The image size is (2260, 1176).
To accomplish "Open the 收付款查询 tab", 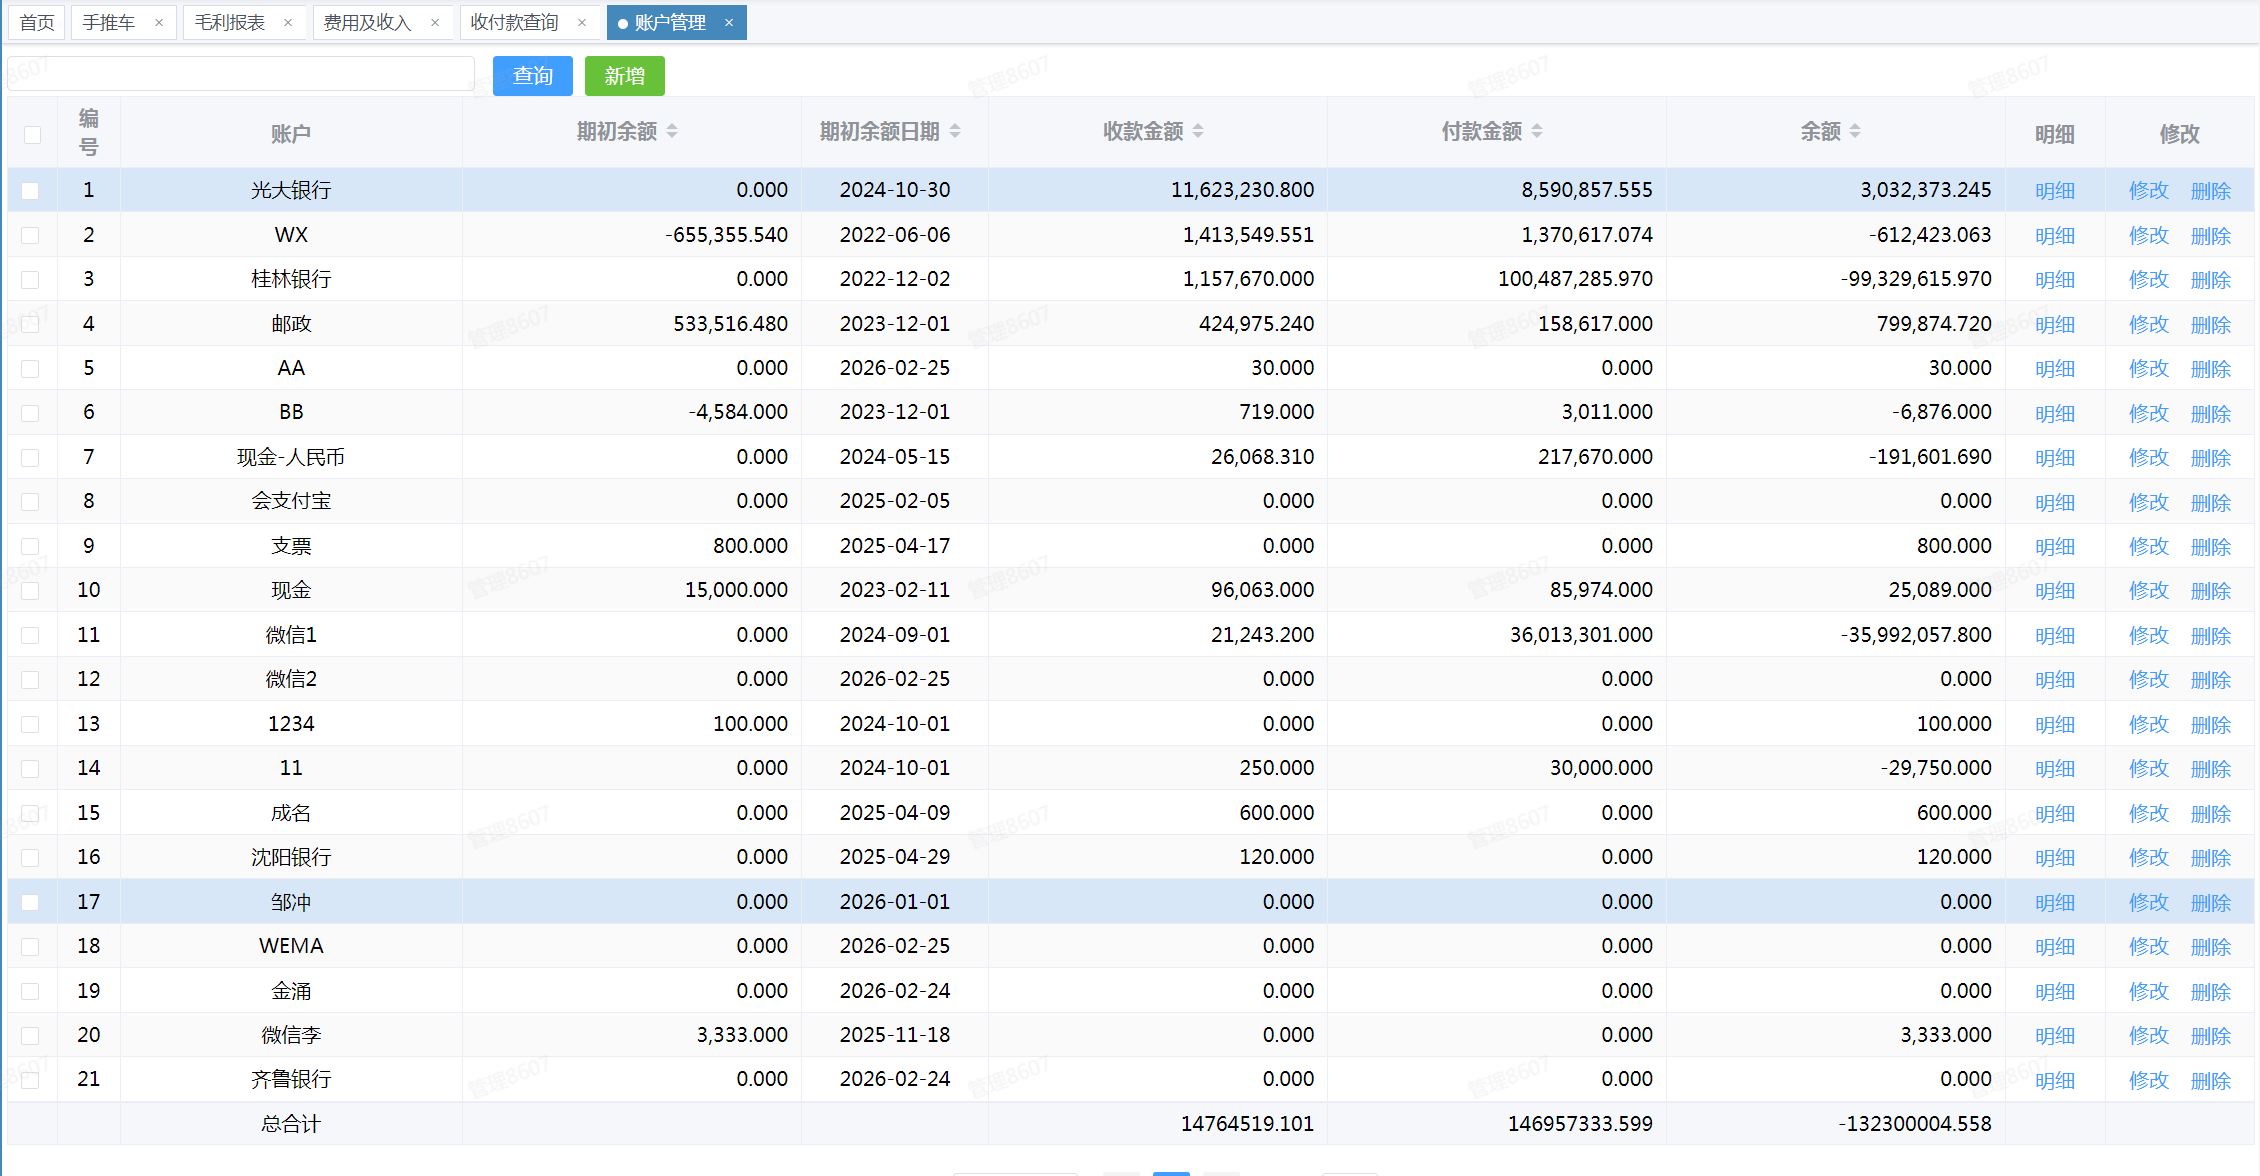I will [514, 22].
